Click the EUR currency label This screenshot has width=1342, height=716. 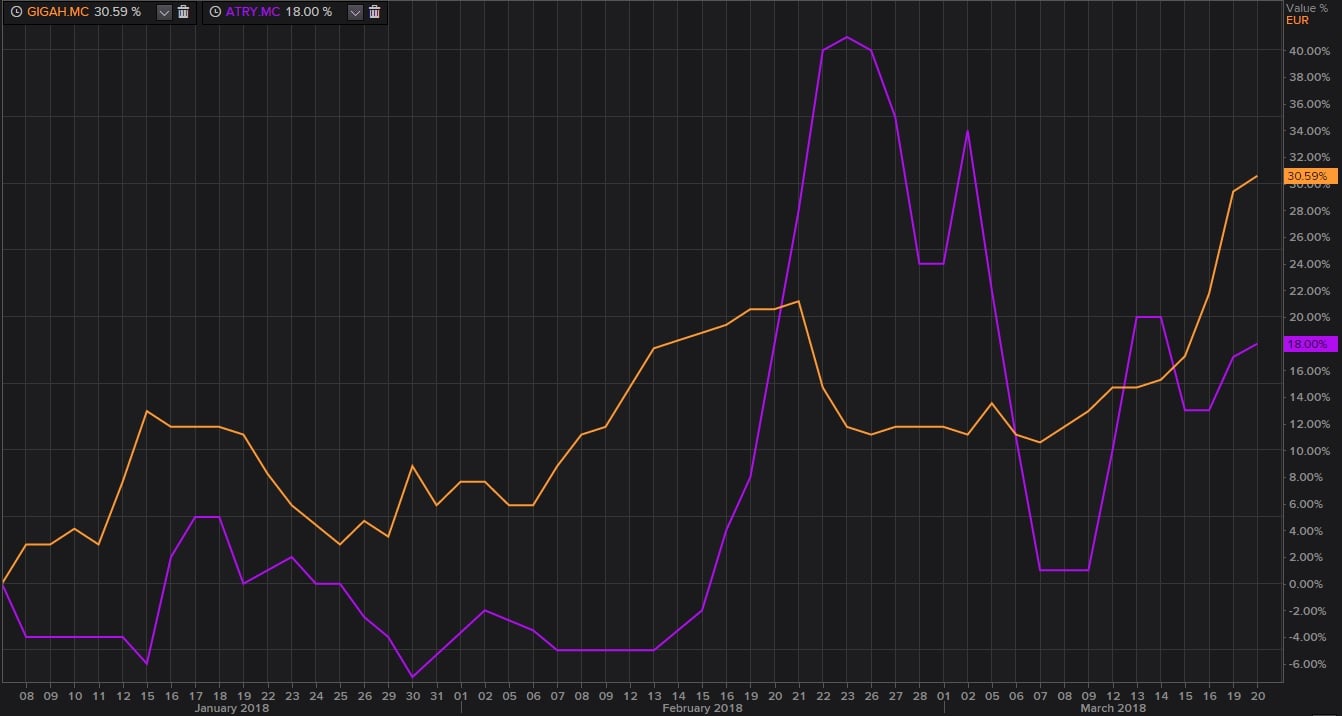1297,19
